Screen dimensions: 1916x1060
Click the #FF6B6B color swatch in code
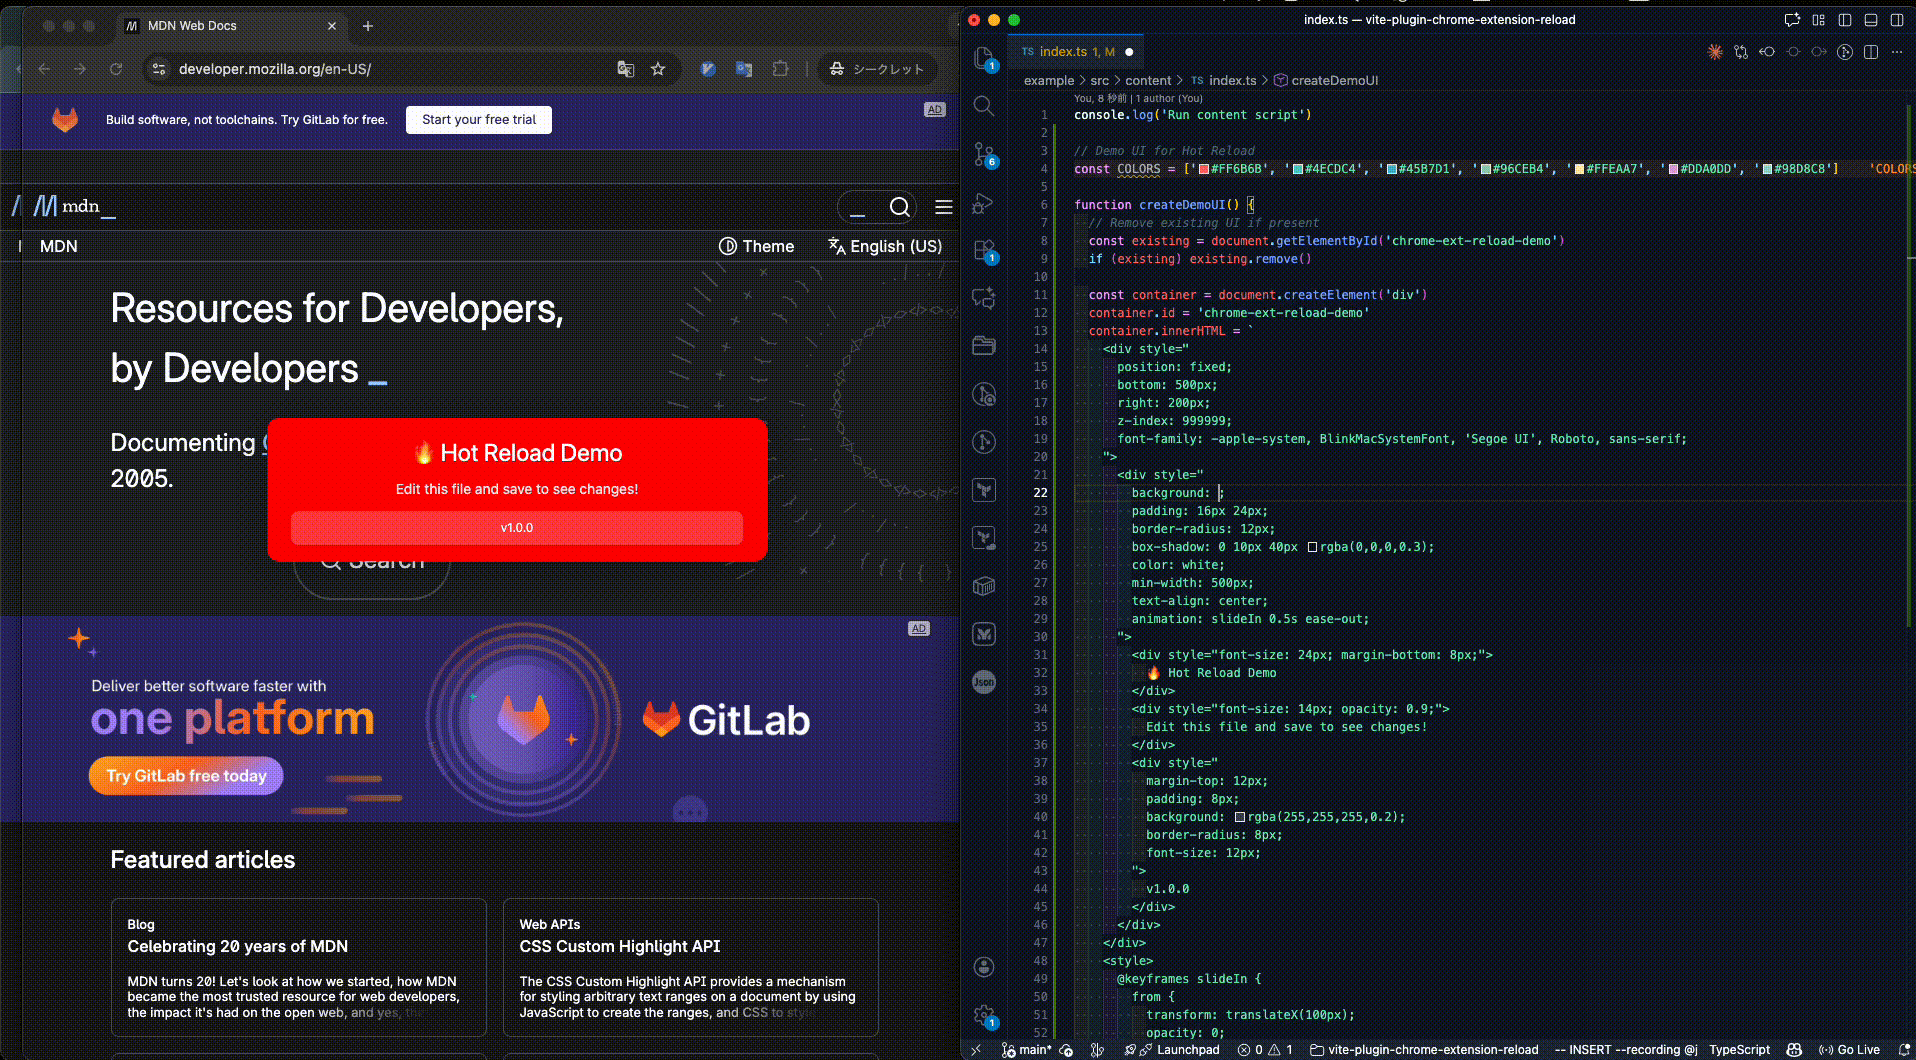pyautogui.click(x=1204, y=169)
